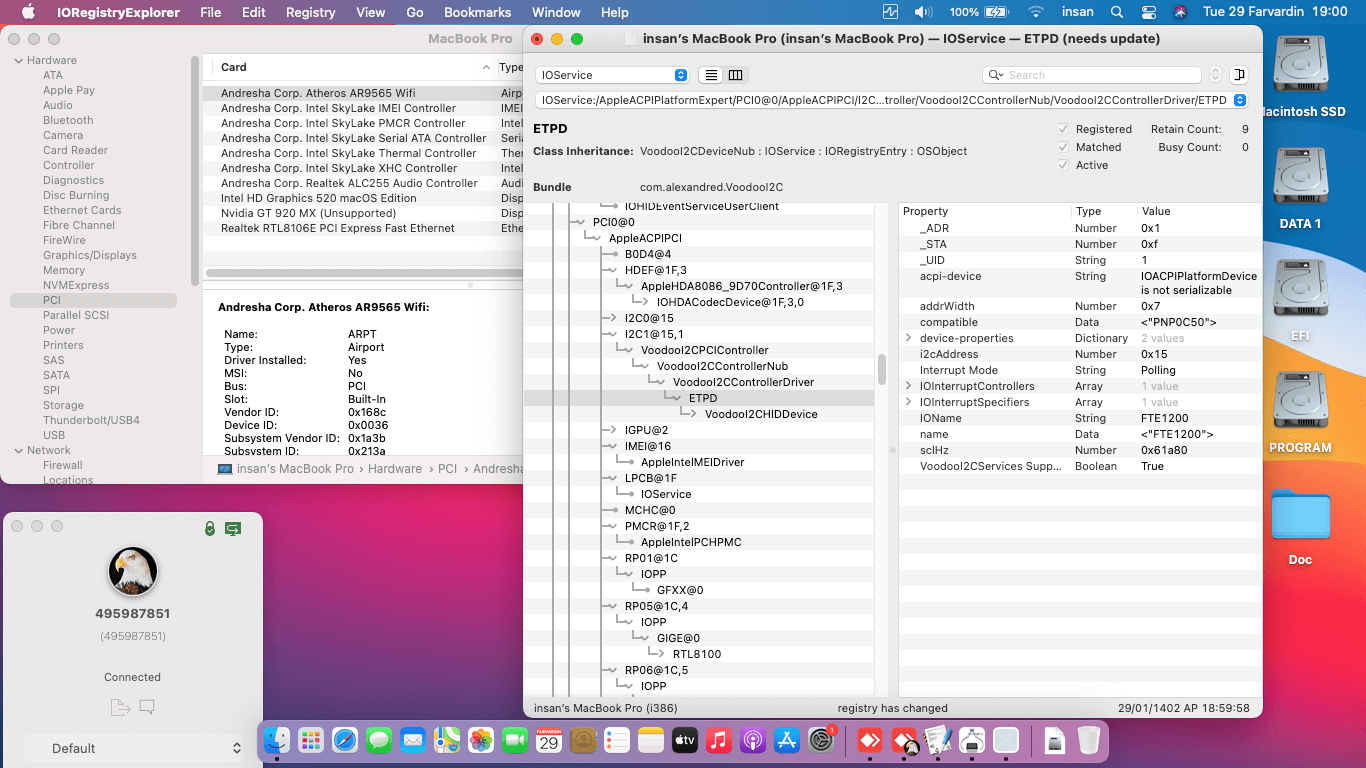Click the green monitor icon in AnyDesk window
This screenshot has width=1366, height=768.
[233, 527]
